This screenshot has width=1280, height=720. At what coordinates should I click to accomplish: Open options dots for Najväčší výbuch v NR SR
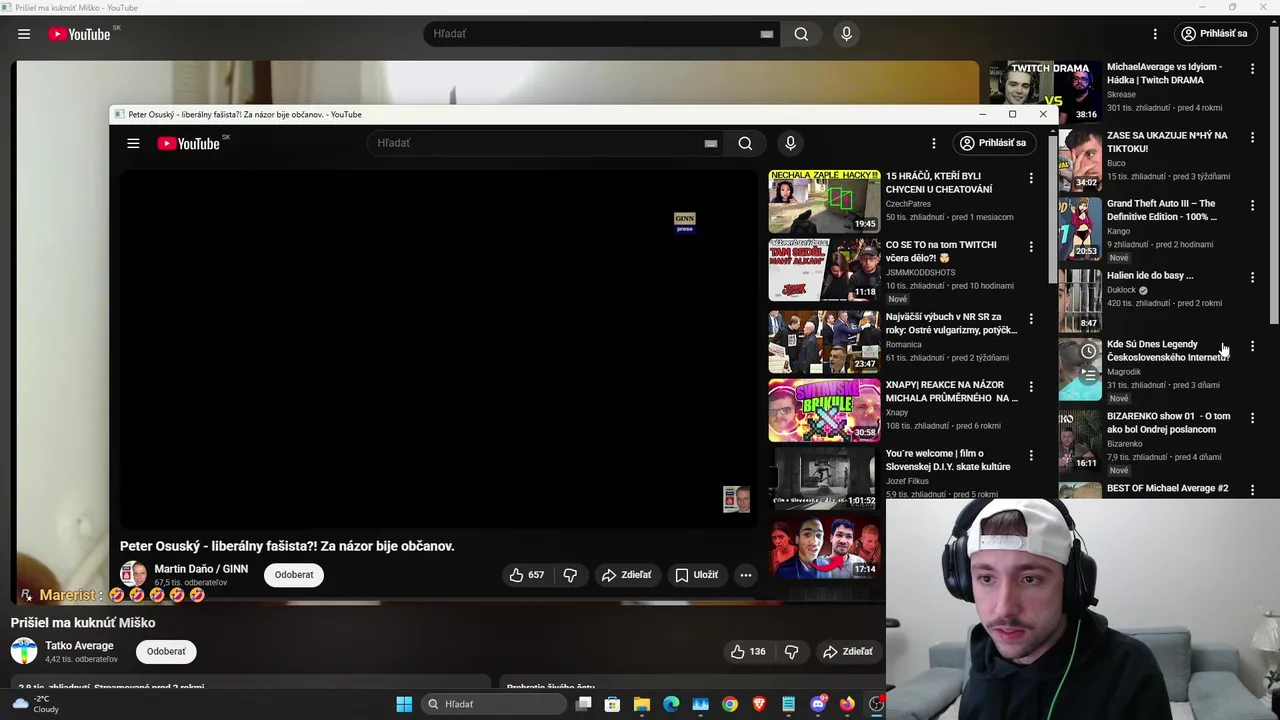coord(1031,318)
